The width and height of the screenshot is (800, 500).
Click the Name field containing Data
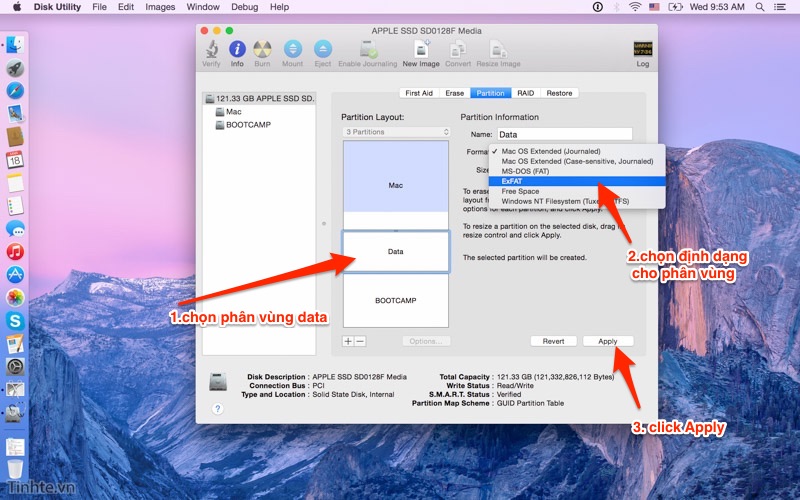pos(565,134)
